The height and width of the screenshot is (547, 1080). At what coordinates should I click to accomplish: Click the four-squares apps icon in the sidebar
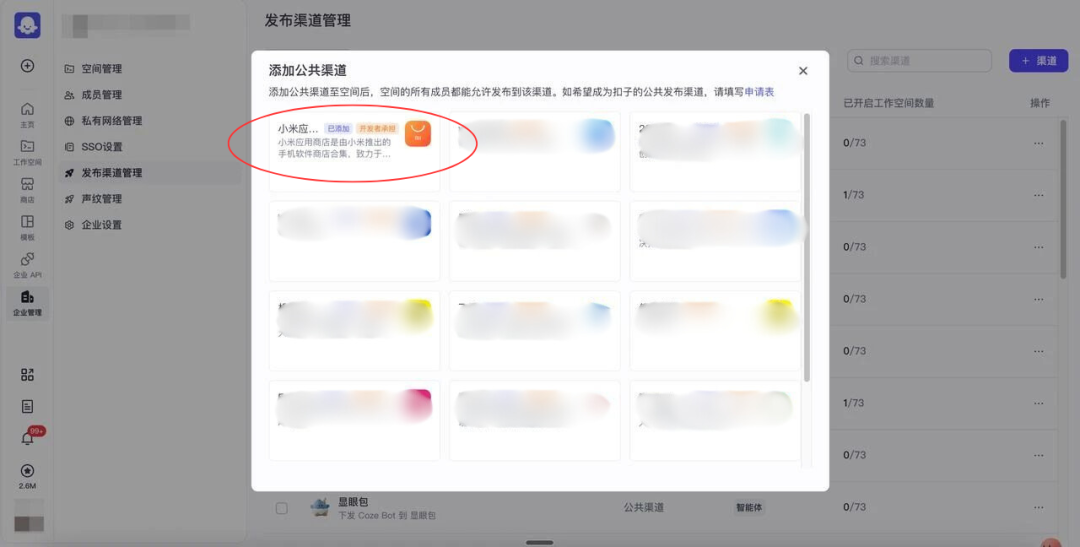tap(28, 375)
